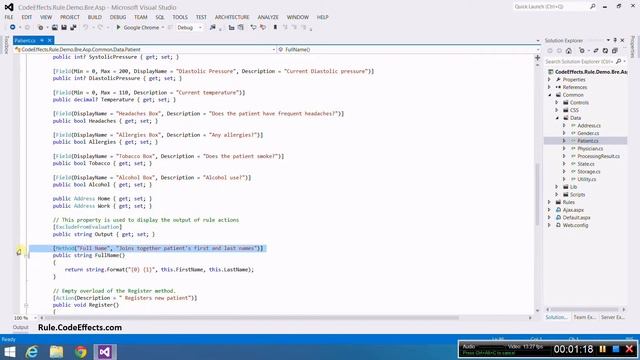Stop the screen recording with blue square
Image resolution: width=640 pixels, height=360 pixels.
point(616,349)
